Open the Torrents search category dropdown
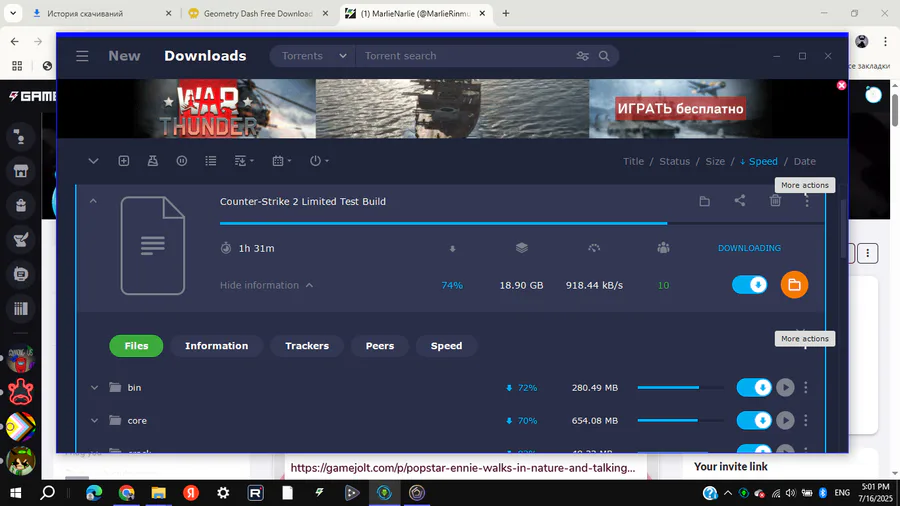This screenshot has width=900, height=506. 313,56
